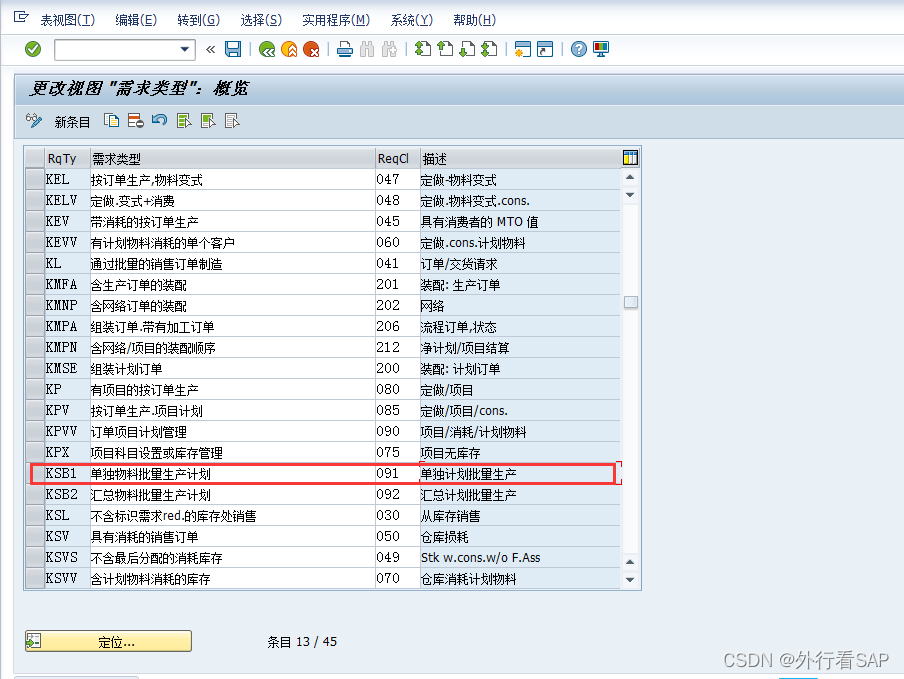This screenshot has width=904, height=679.
Task: Click the Print icon
Action: [345, 50]
